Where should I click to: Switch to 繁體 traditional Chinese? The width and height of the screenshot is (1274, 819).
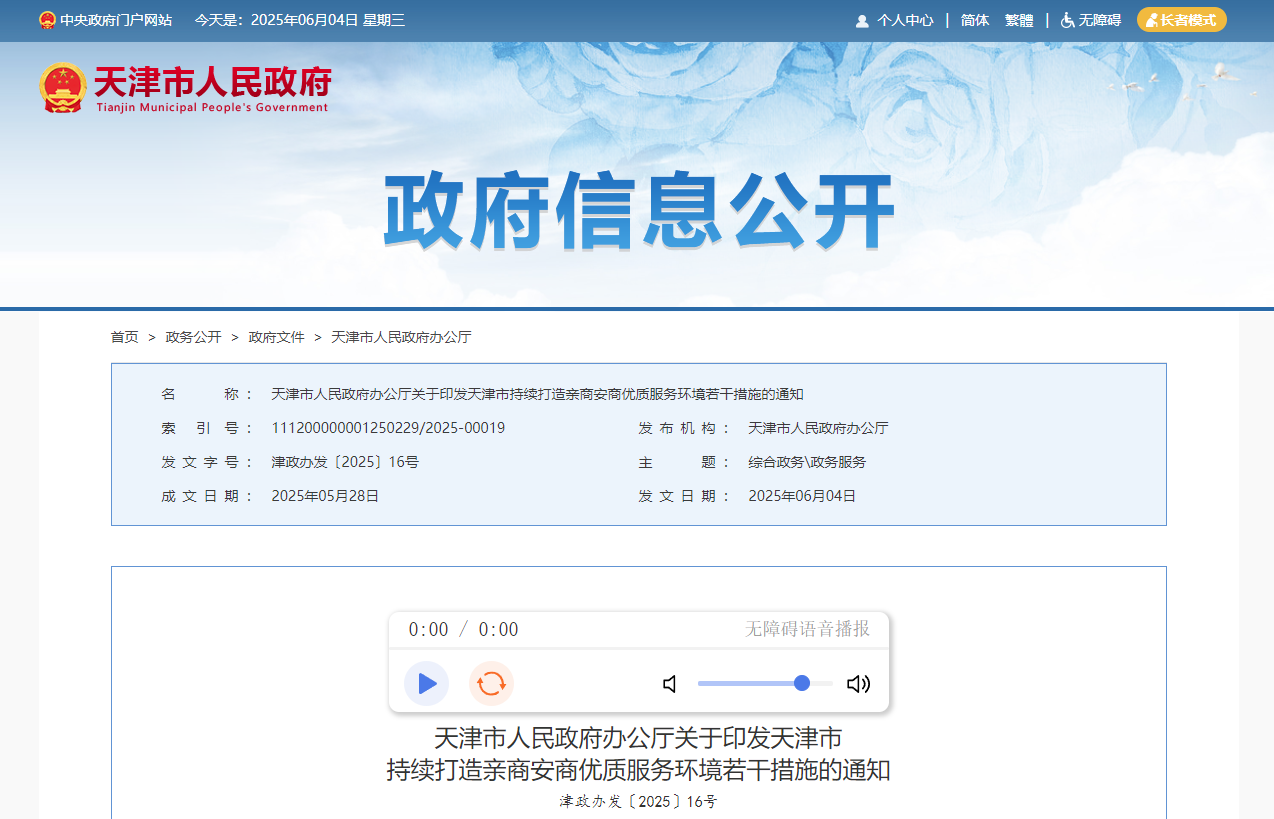(1019, 20)
